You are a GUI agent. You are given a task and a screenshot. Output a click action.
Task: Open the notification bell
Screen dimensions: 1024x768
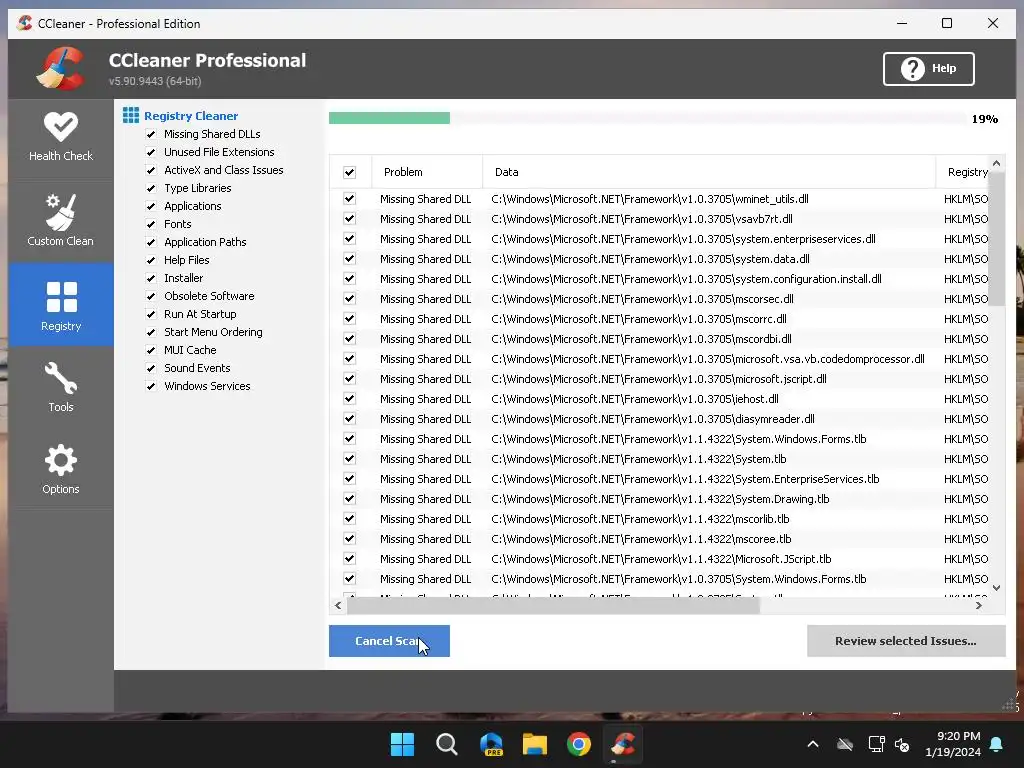point(997,744)
